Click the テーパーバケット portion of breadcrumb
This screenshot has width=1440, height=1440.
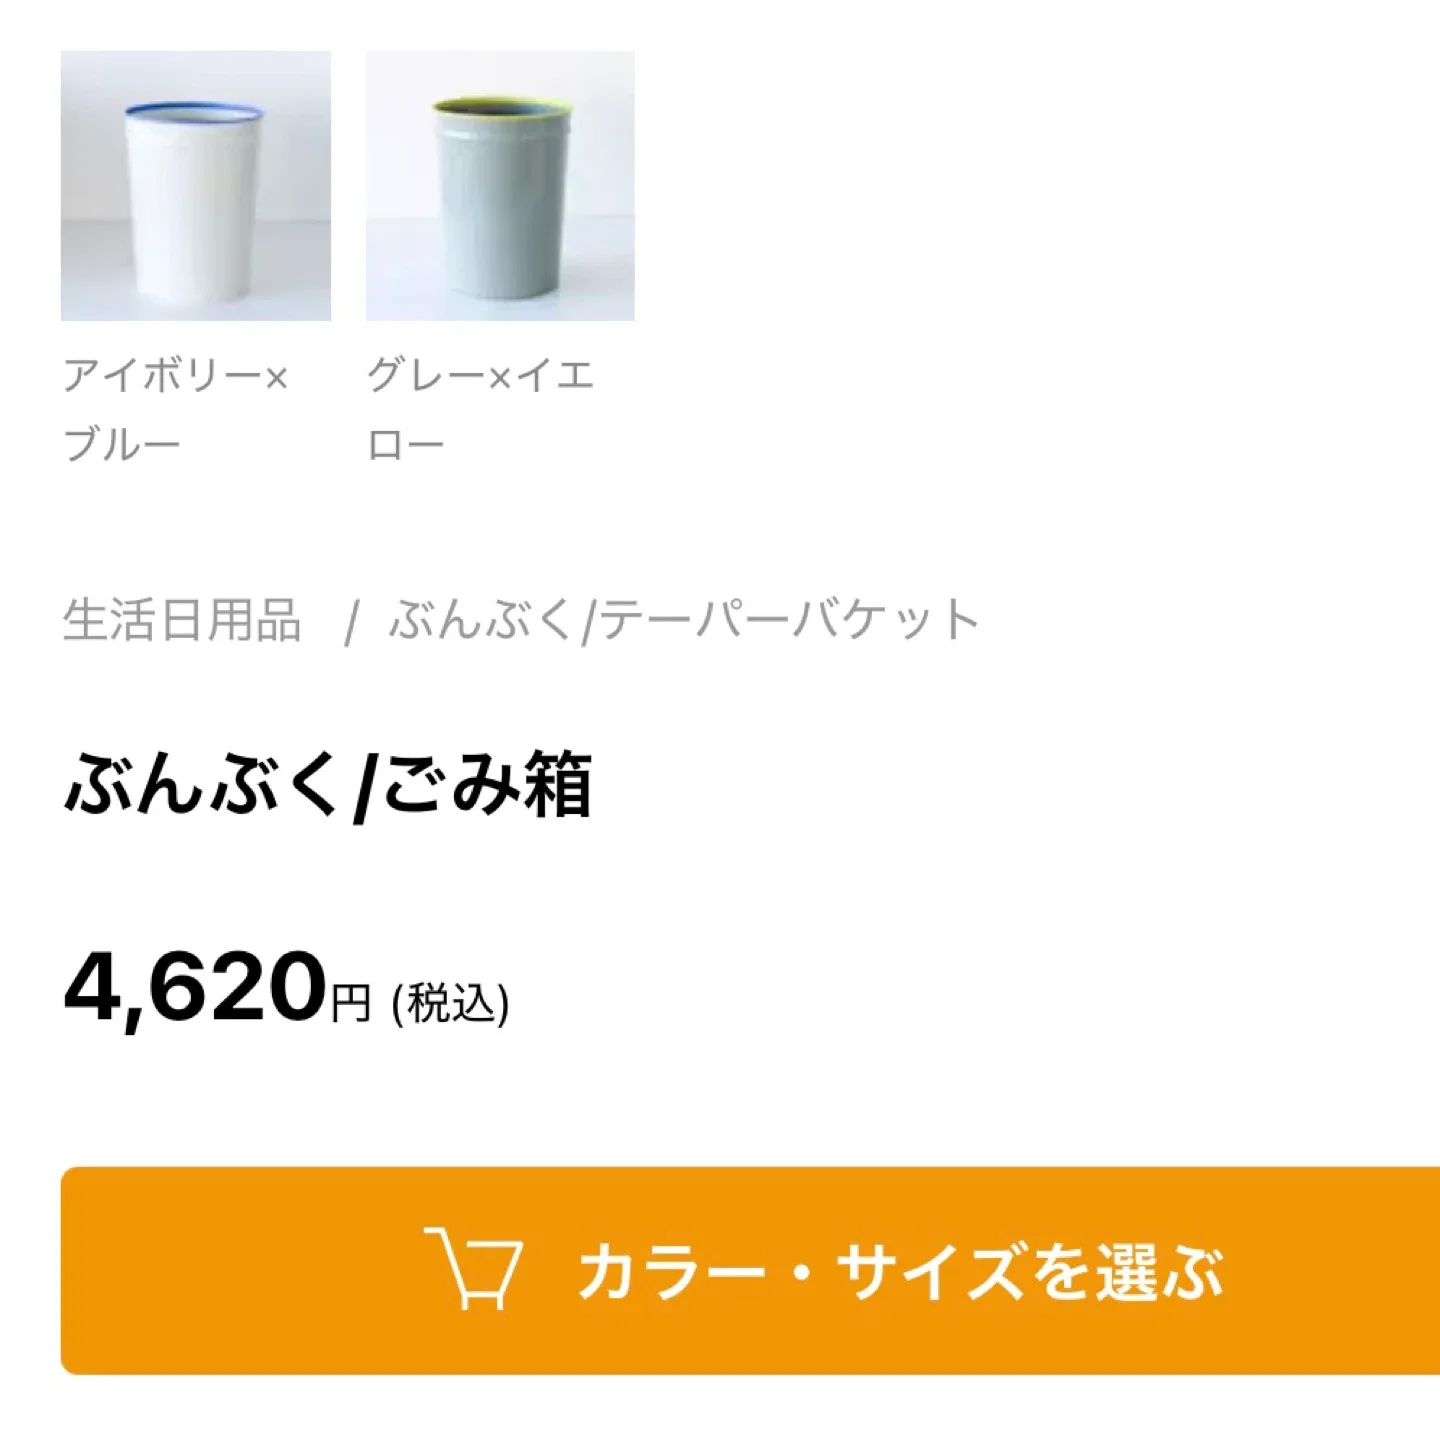(x=789, y=620)
